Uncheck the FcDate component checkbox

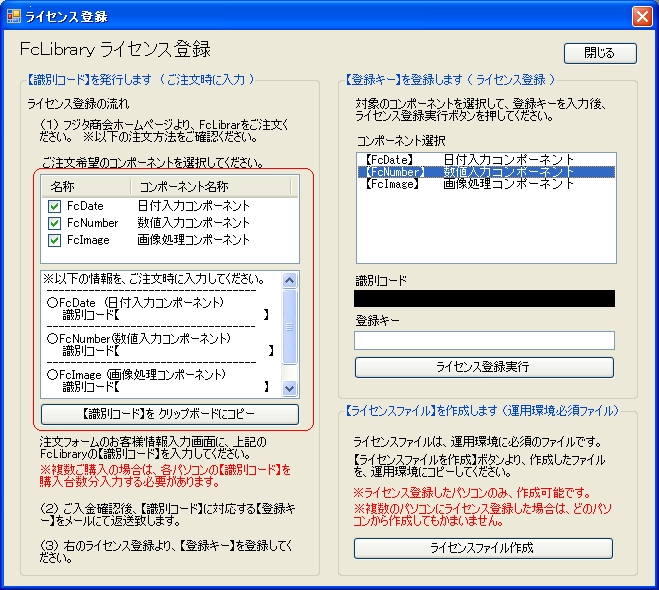click(x=54, y=206)
